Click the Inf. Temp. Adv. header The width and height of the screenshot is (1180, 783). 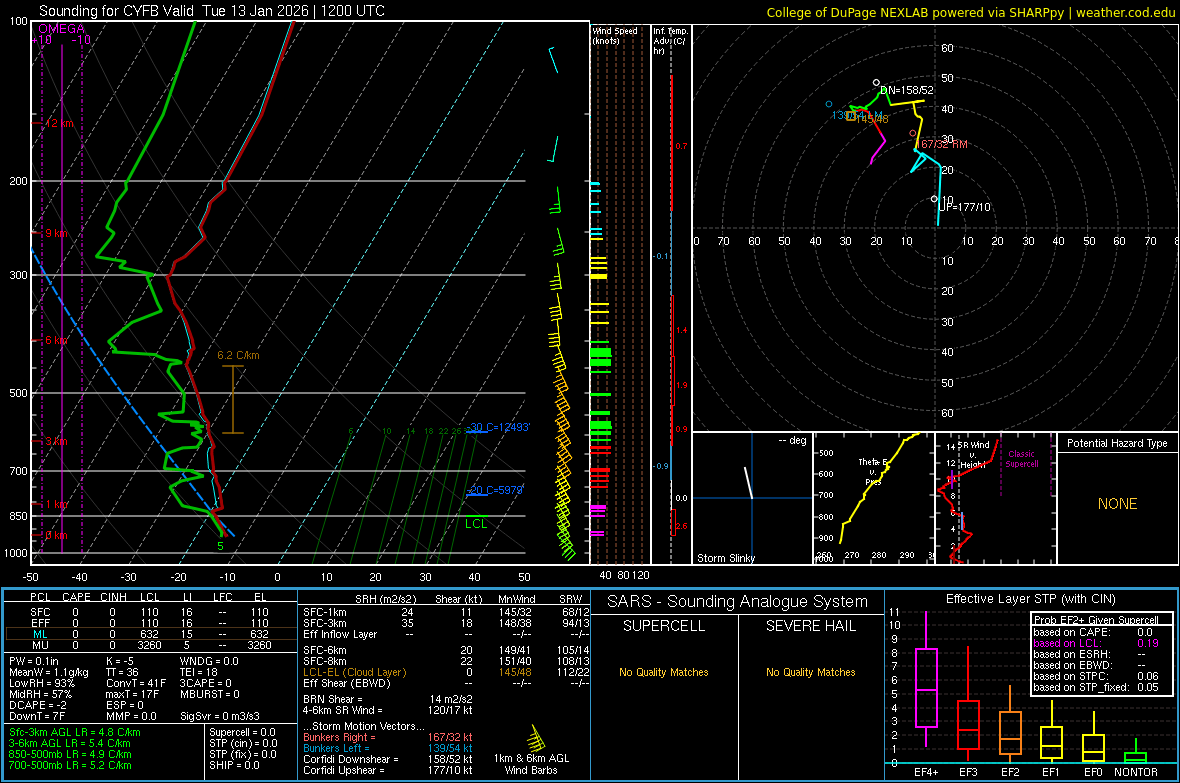670,41
